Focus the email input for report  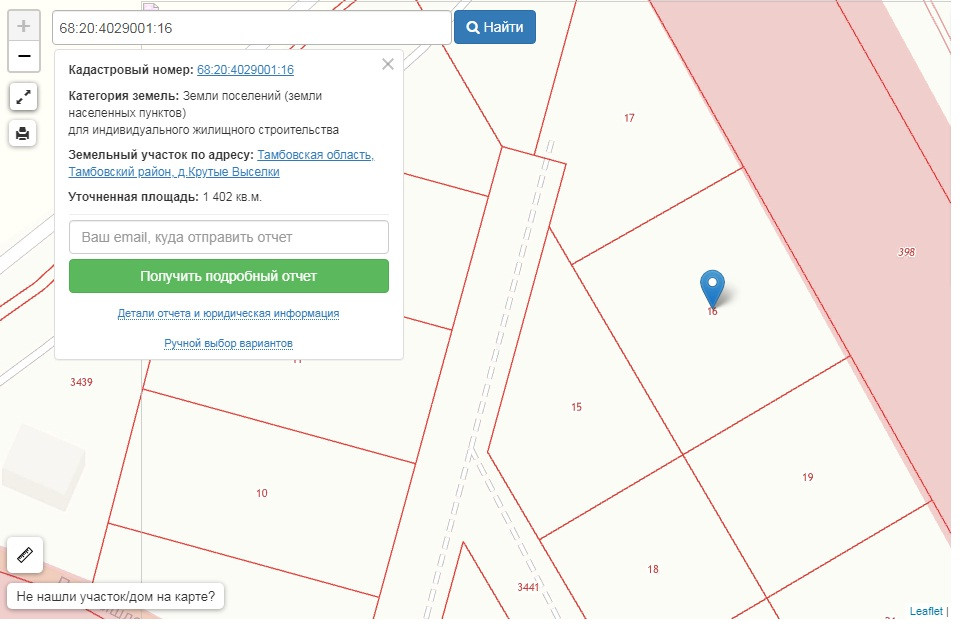click(229, 238)
